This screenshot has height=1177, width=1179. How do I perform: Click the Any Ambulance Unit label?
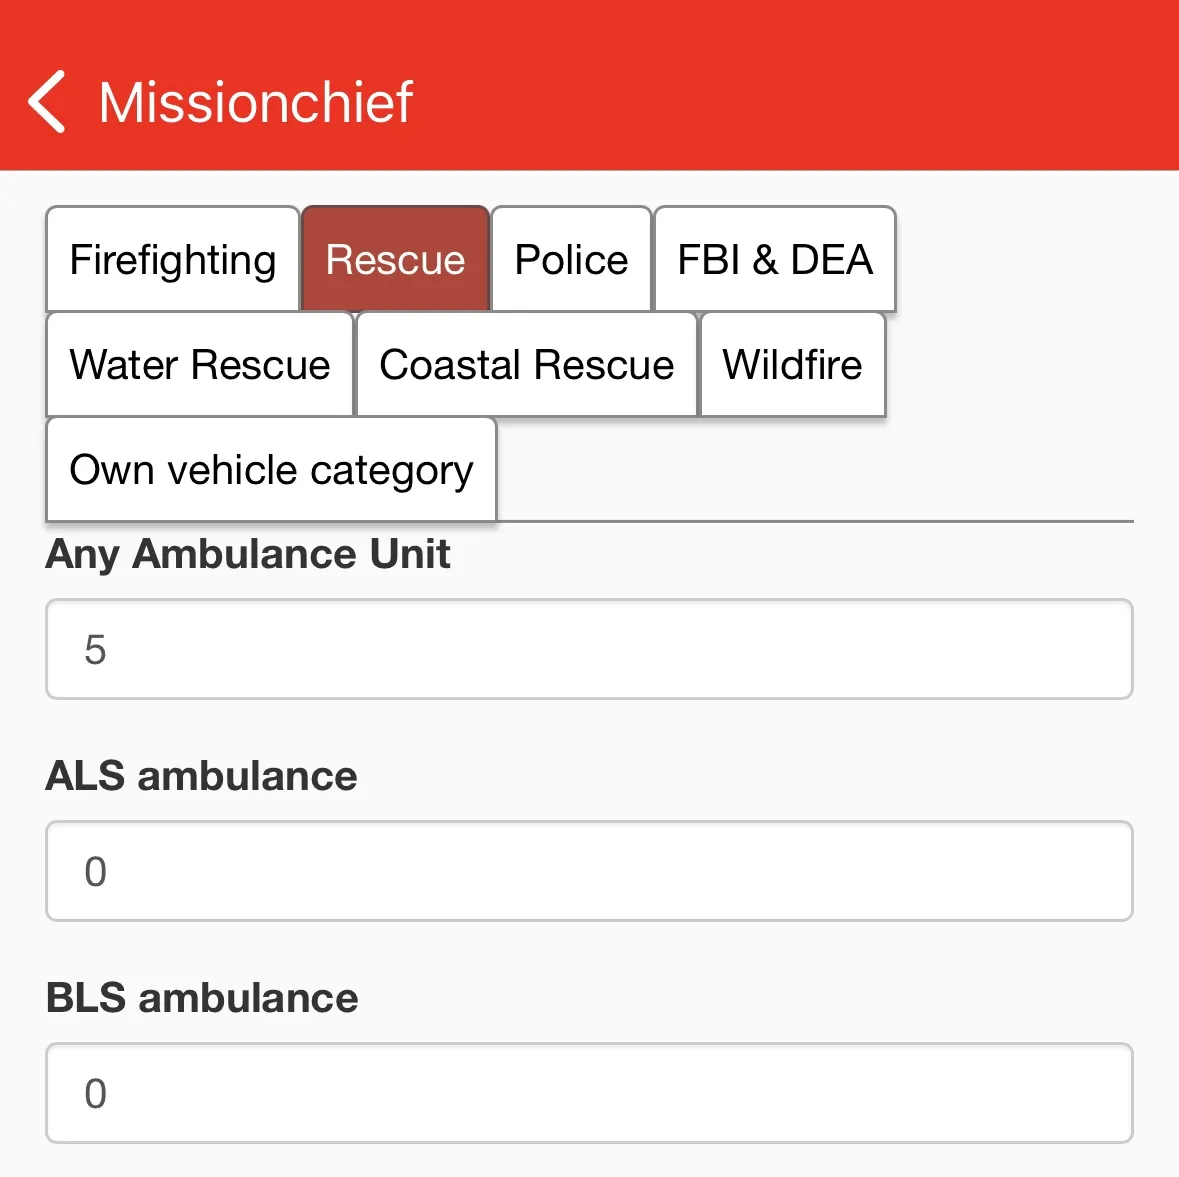248,555
